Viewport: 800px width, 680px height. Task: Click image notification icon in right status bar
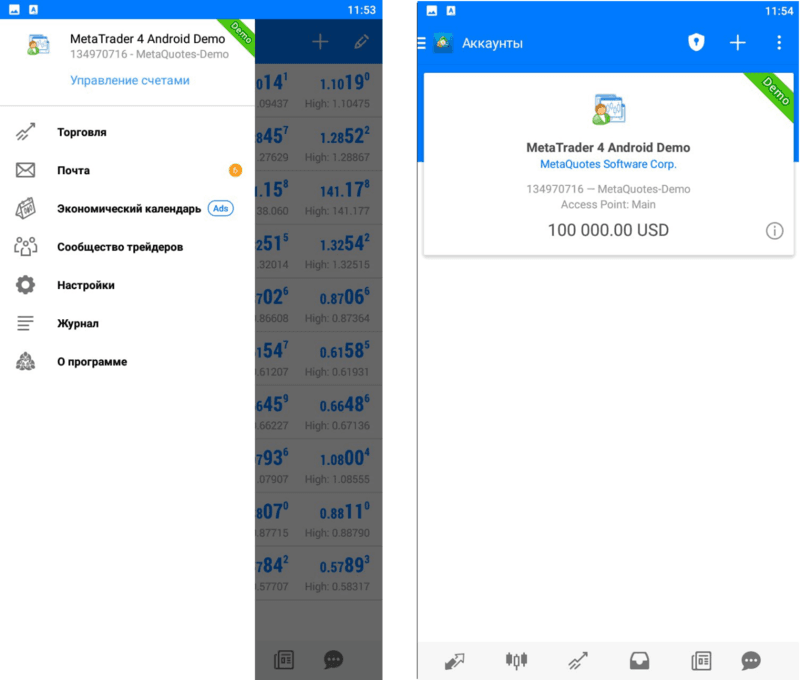[432, 11]
